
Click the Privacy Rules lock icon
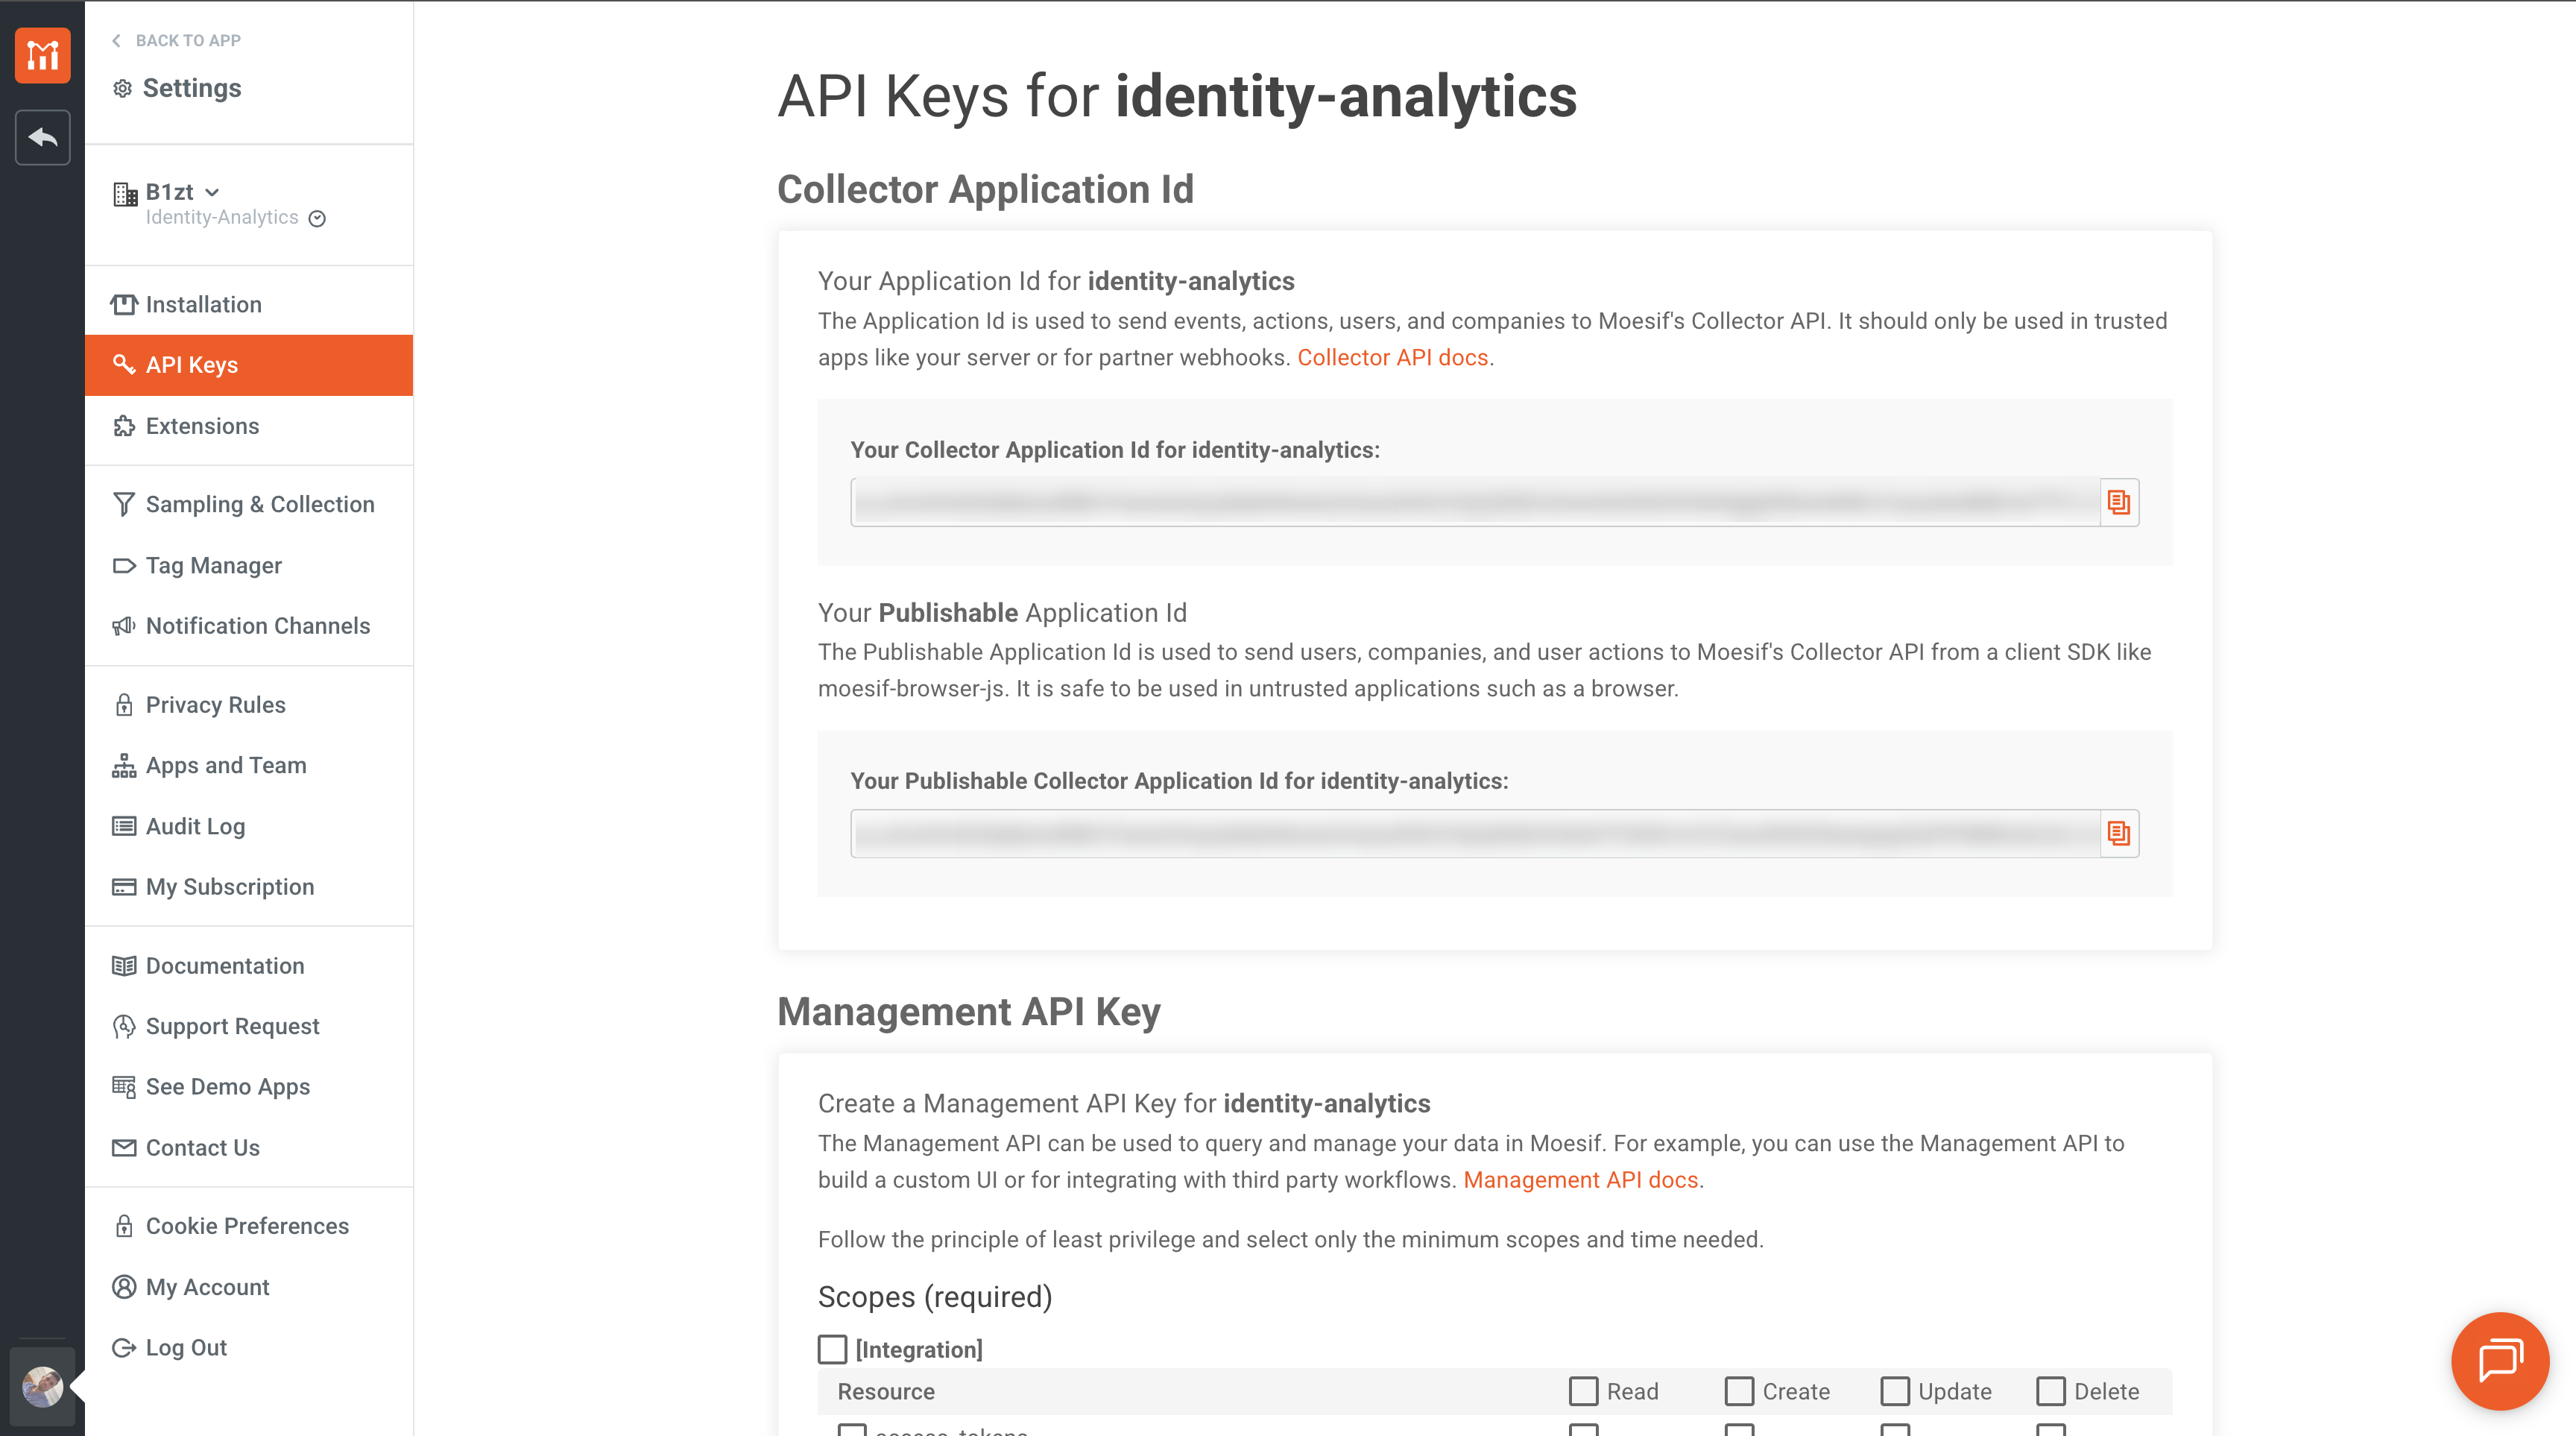click(124, 705)
